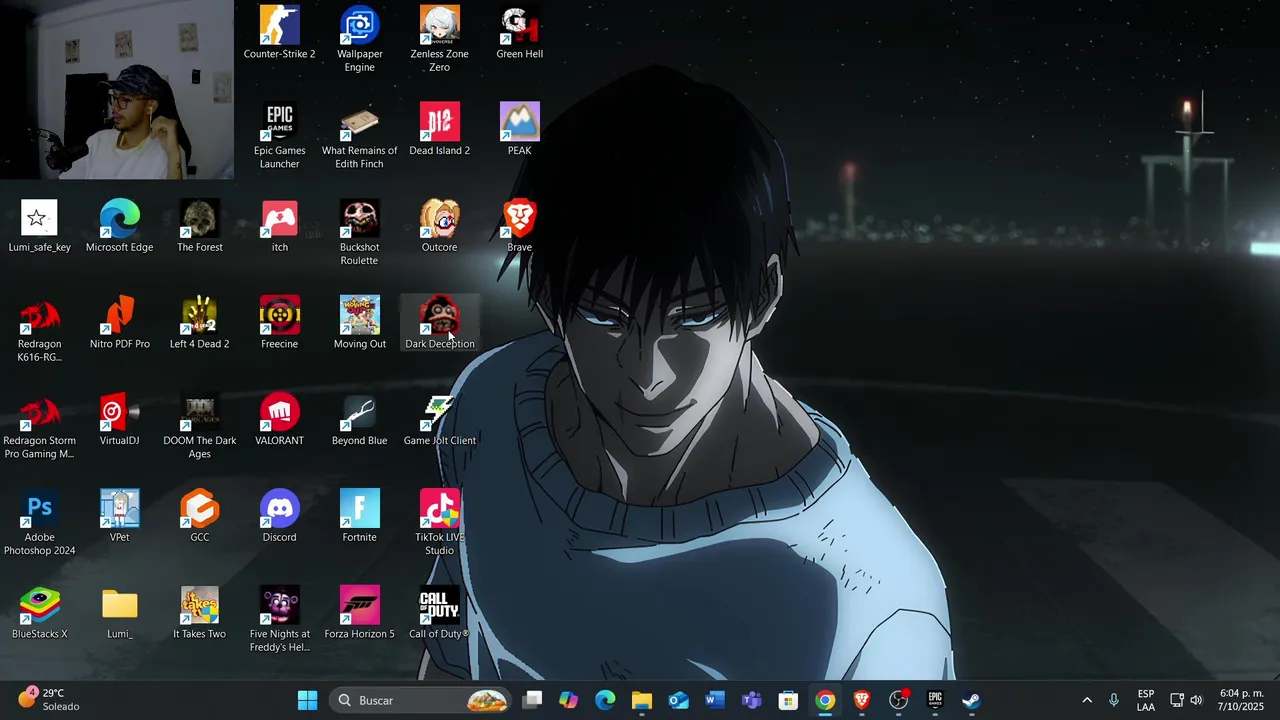
Task: Open Word from the taskbar
Action: 714,700
